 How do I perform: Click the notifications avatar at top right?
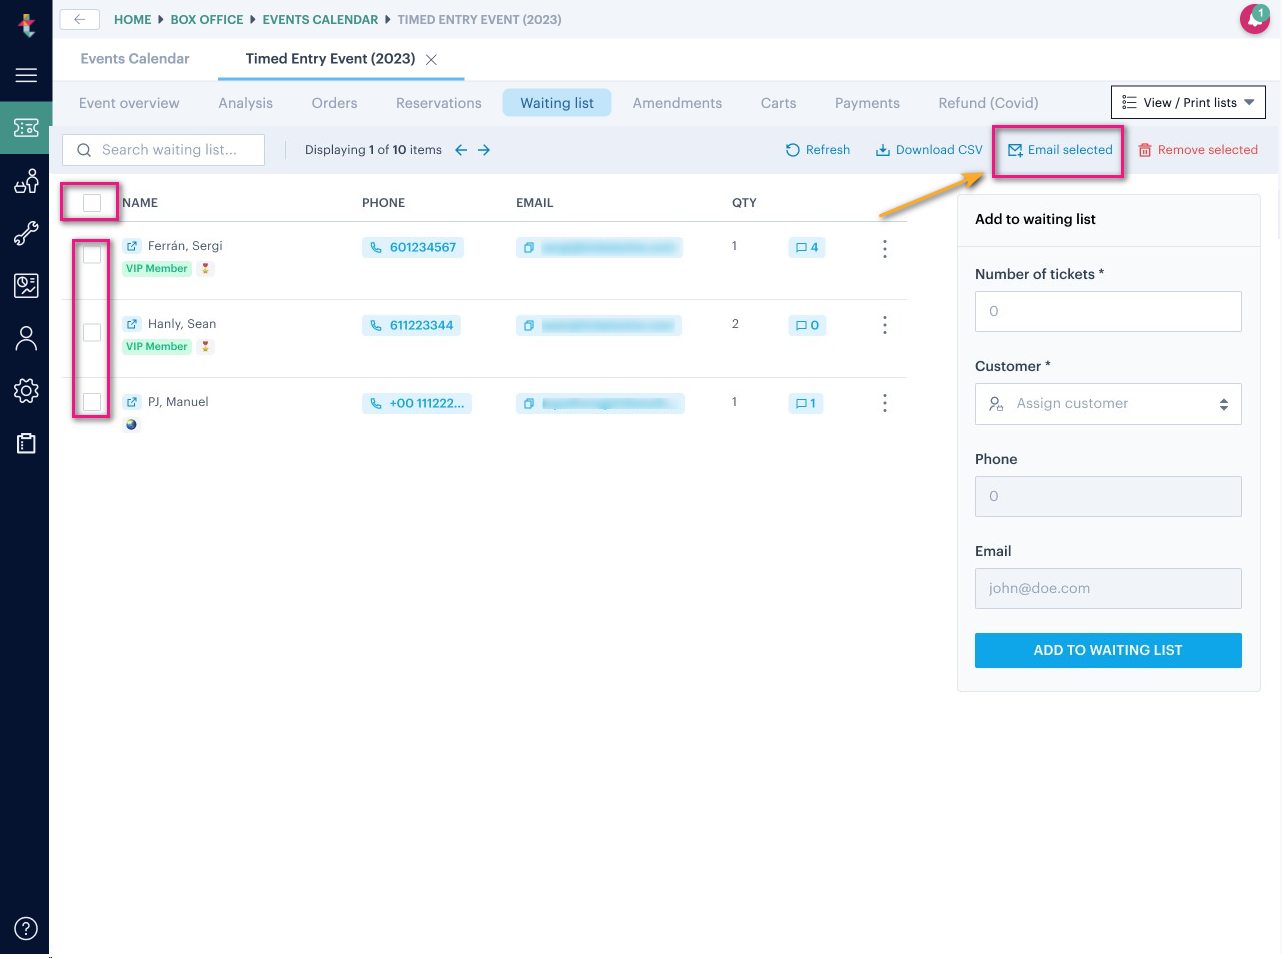pos(1255,19)
